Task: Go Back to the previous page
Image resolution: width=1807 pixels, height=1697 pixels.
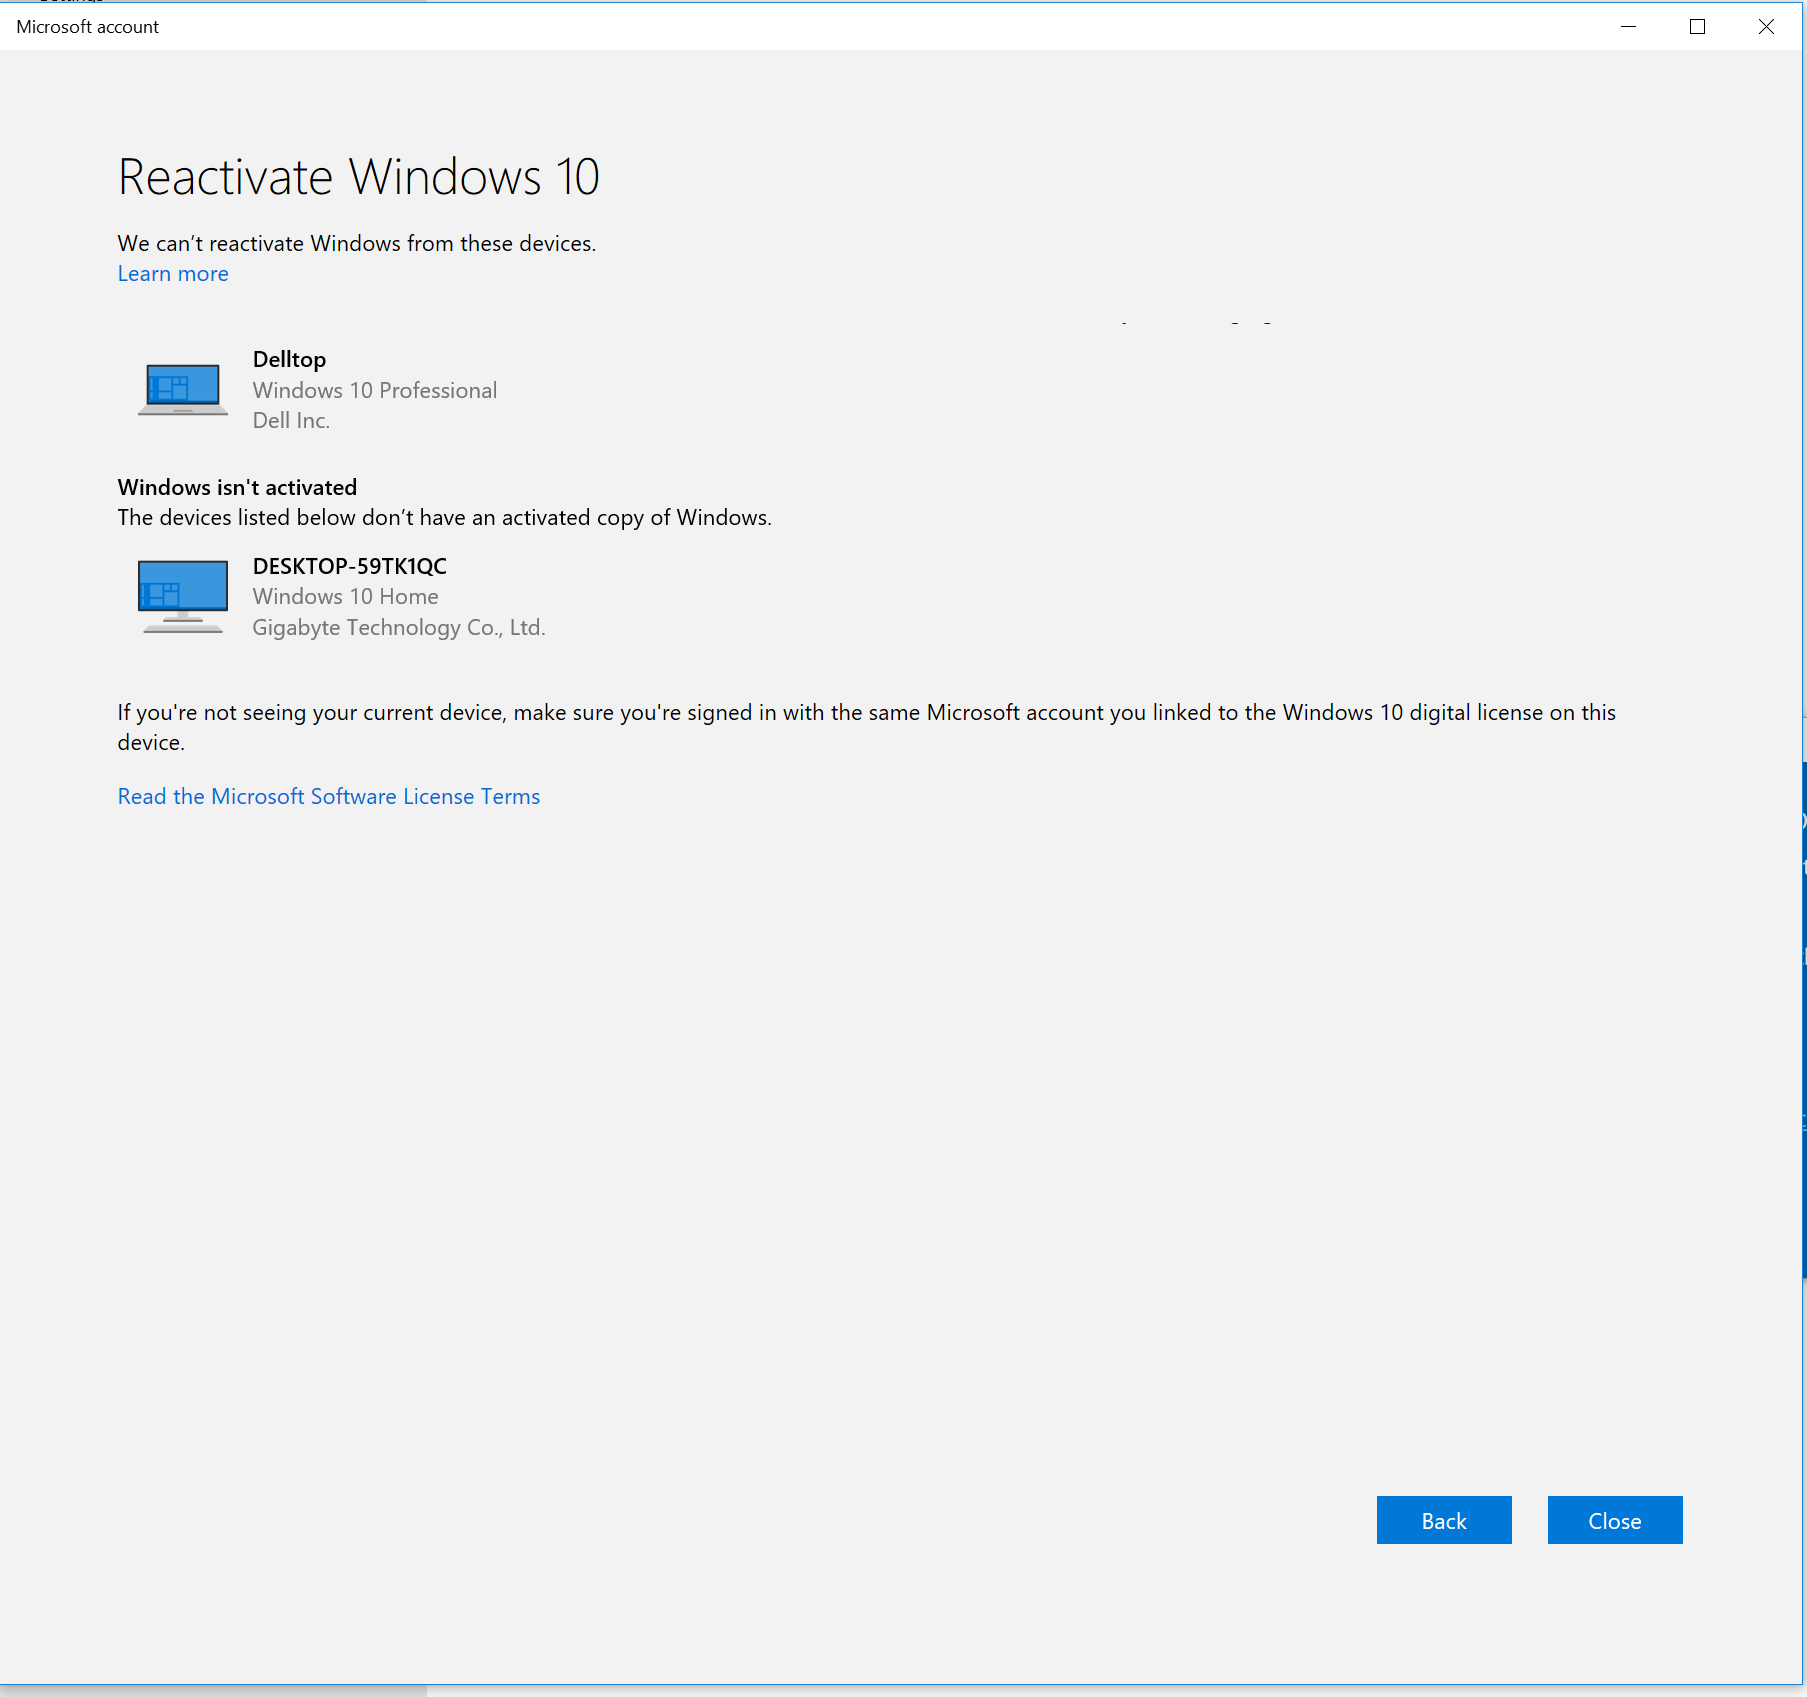Action: click(x=1444, y=1520)
